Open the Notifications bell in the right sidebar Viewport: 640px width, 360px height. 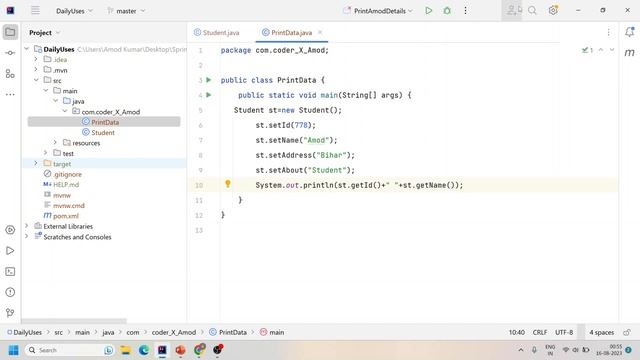click(629, 32)
